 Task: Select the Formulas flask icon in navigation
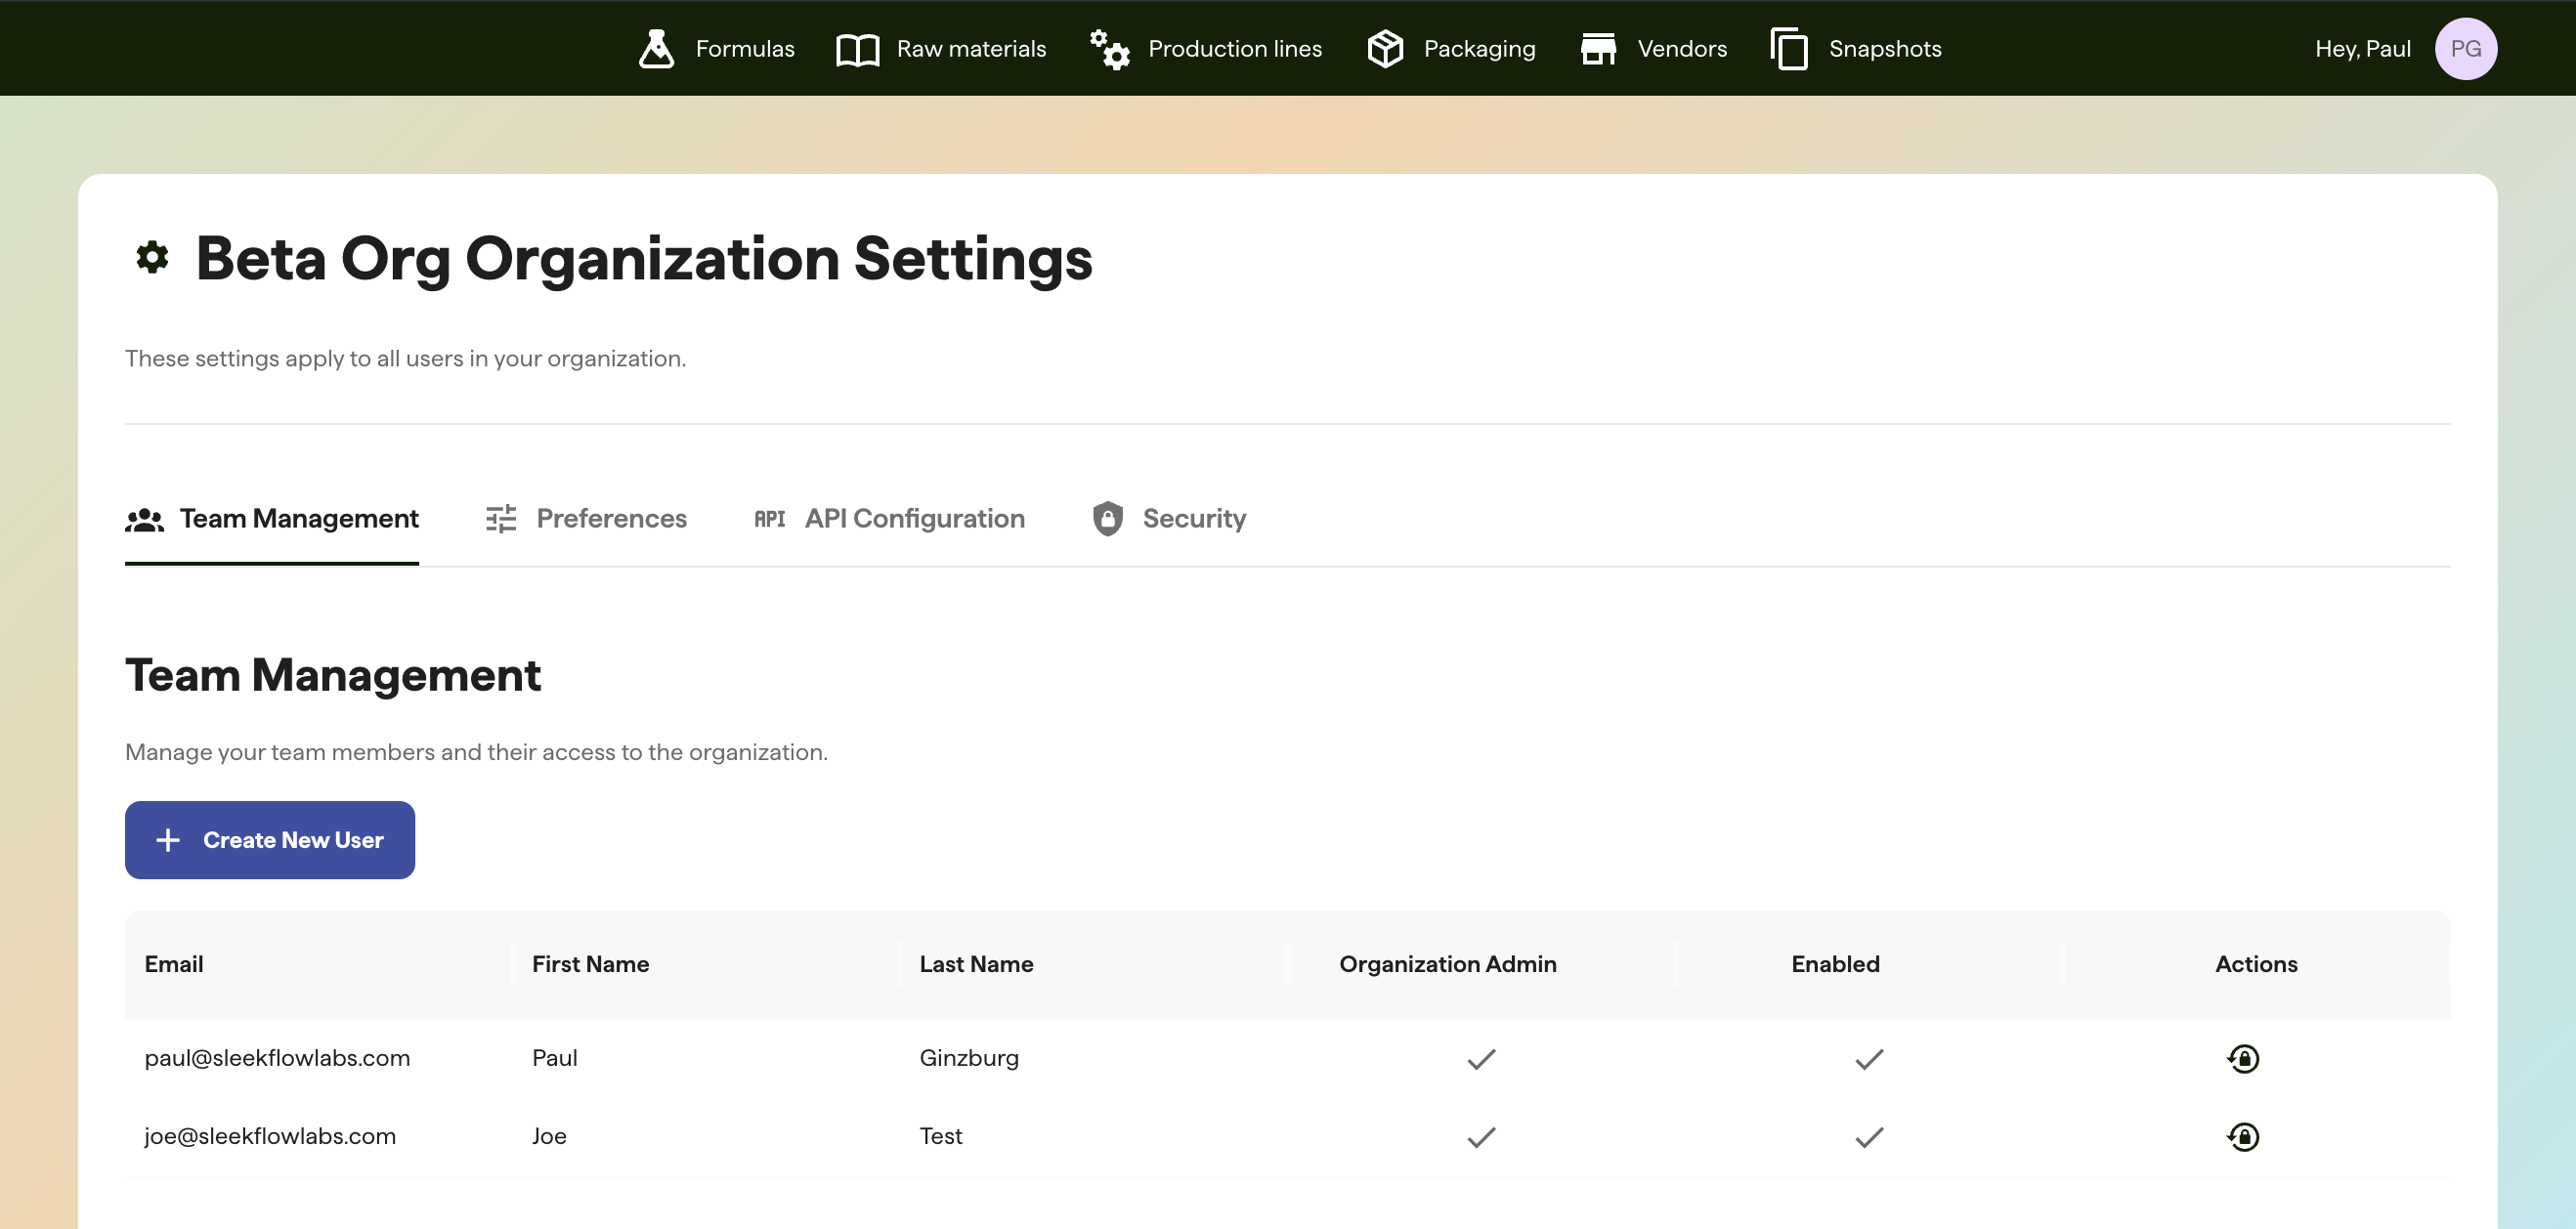click(657, 48)
